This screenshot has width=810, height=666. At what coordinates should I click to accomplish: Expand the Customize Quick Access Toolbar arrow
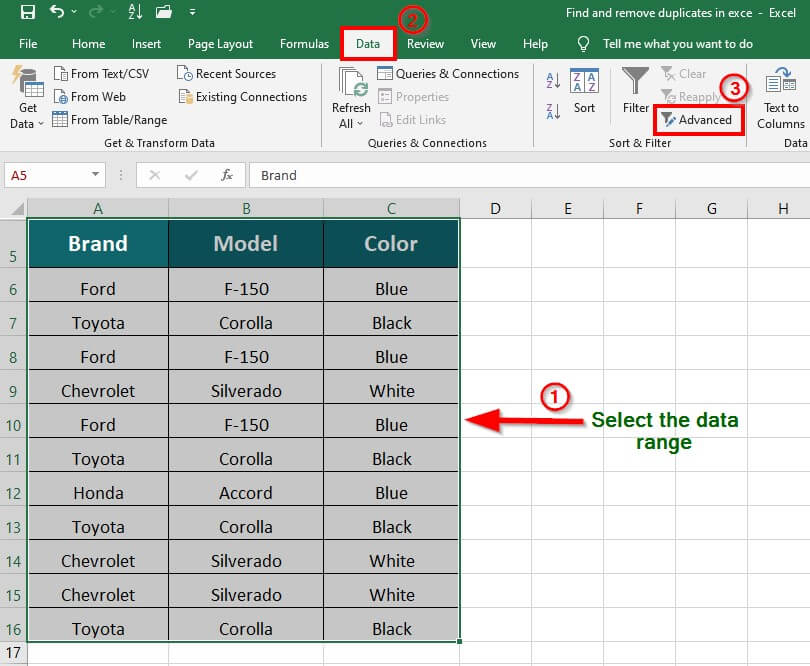192,13
